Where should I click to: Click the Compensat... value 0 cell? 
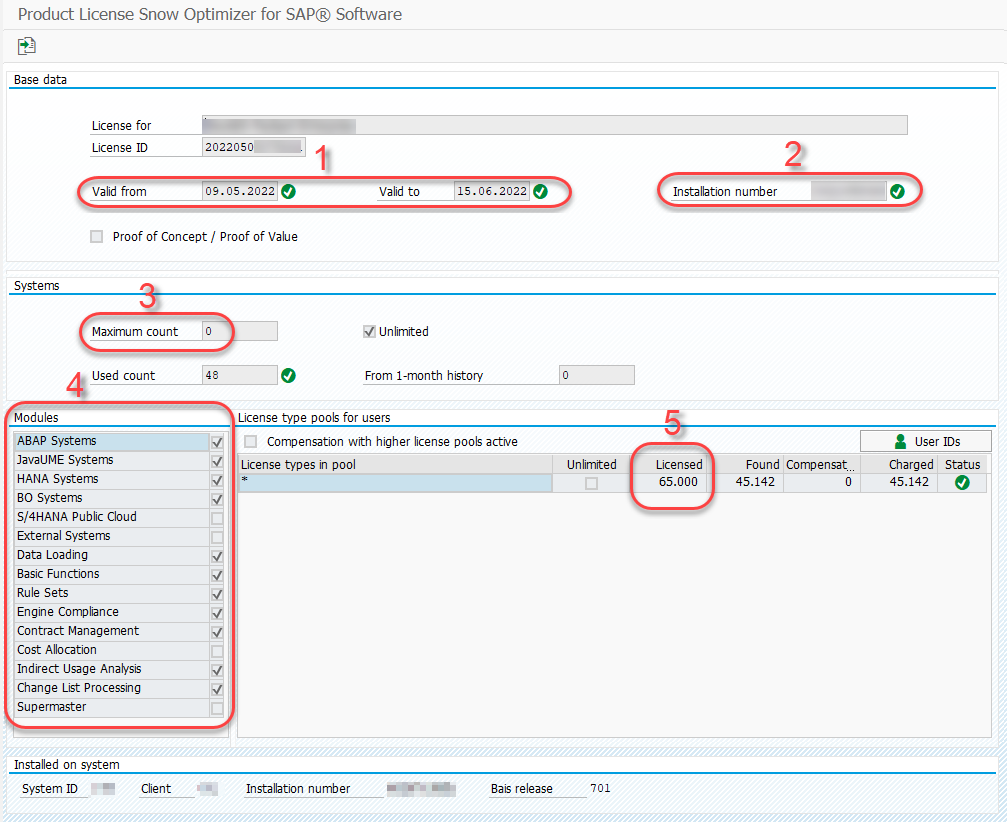(822, 483)
